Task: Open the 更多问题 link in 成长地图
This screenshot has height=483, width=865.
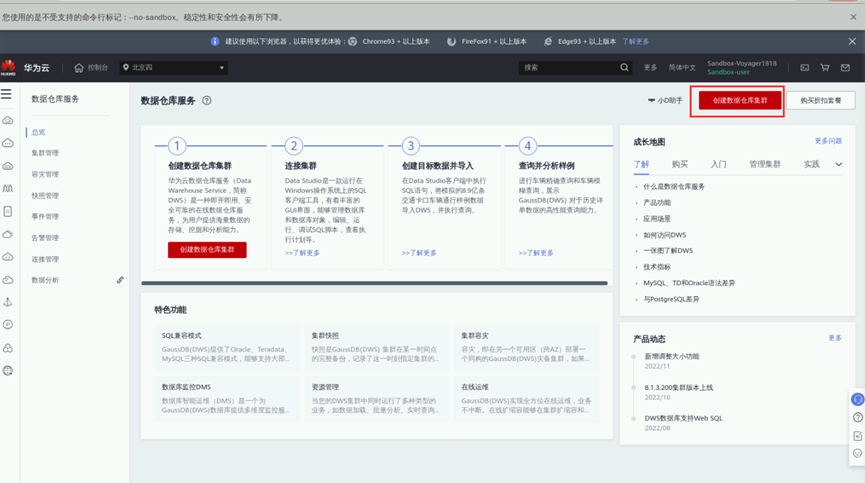Action: coord(828,141)
